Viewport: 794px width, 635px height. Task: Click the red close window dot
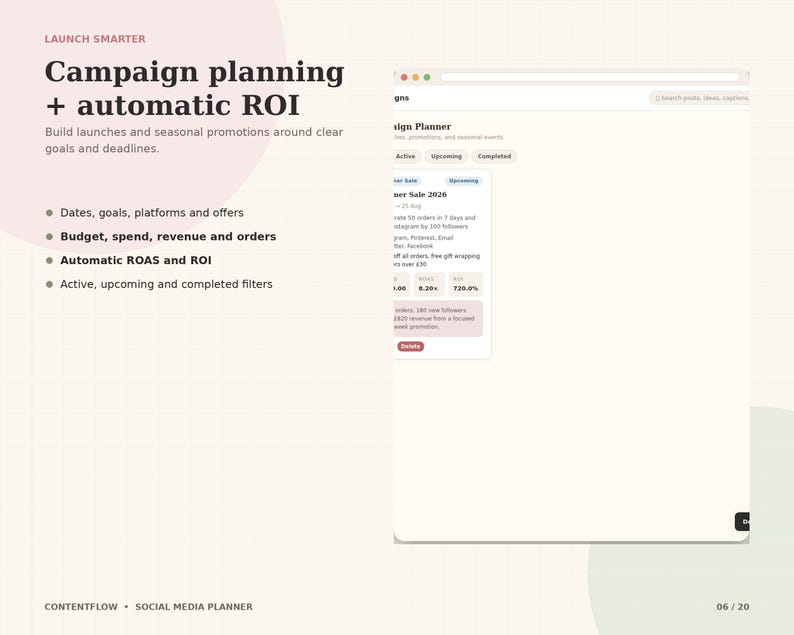click(404, 77)
